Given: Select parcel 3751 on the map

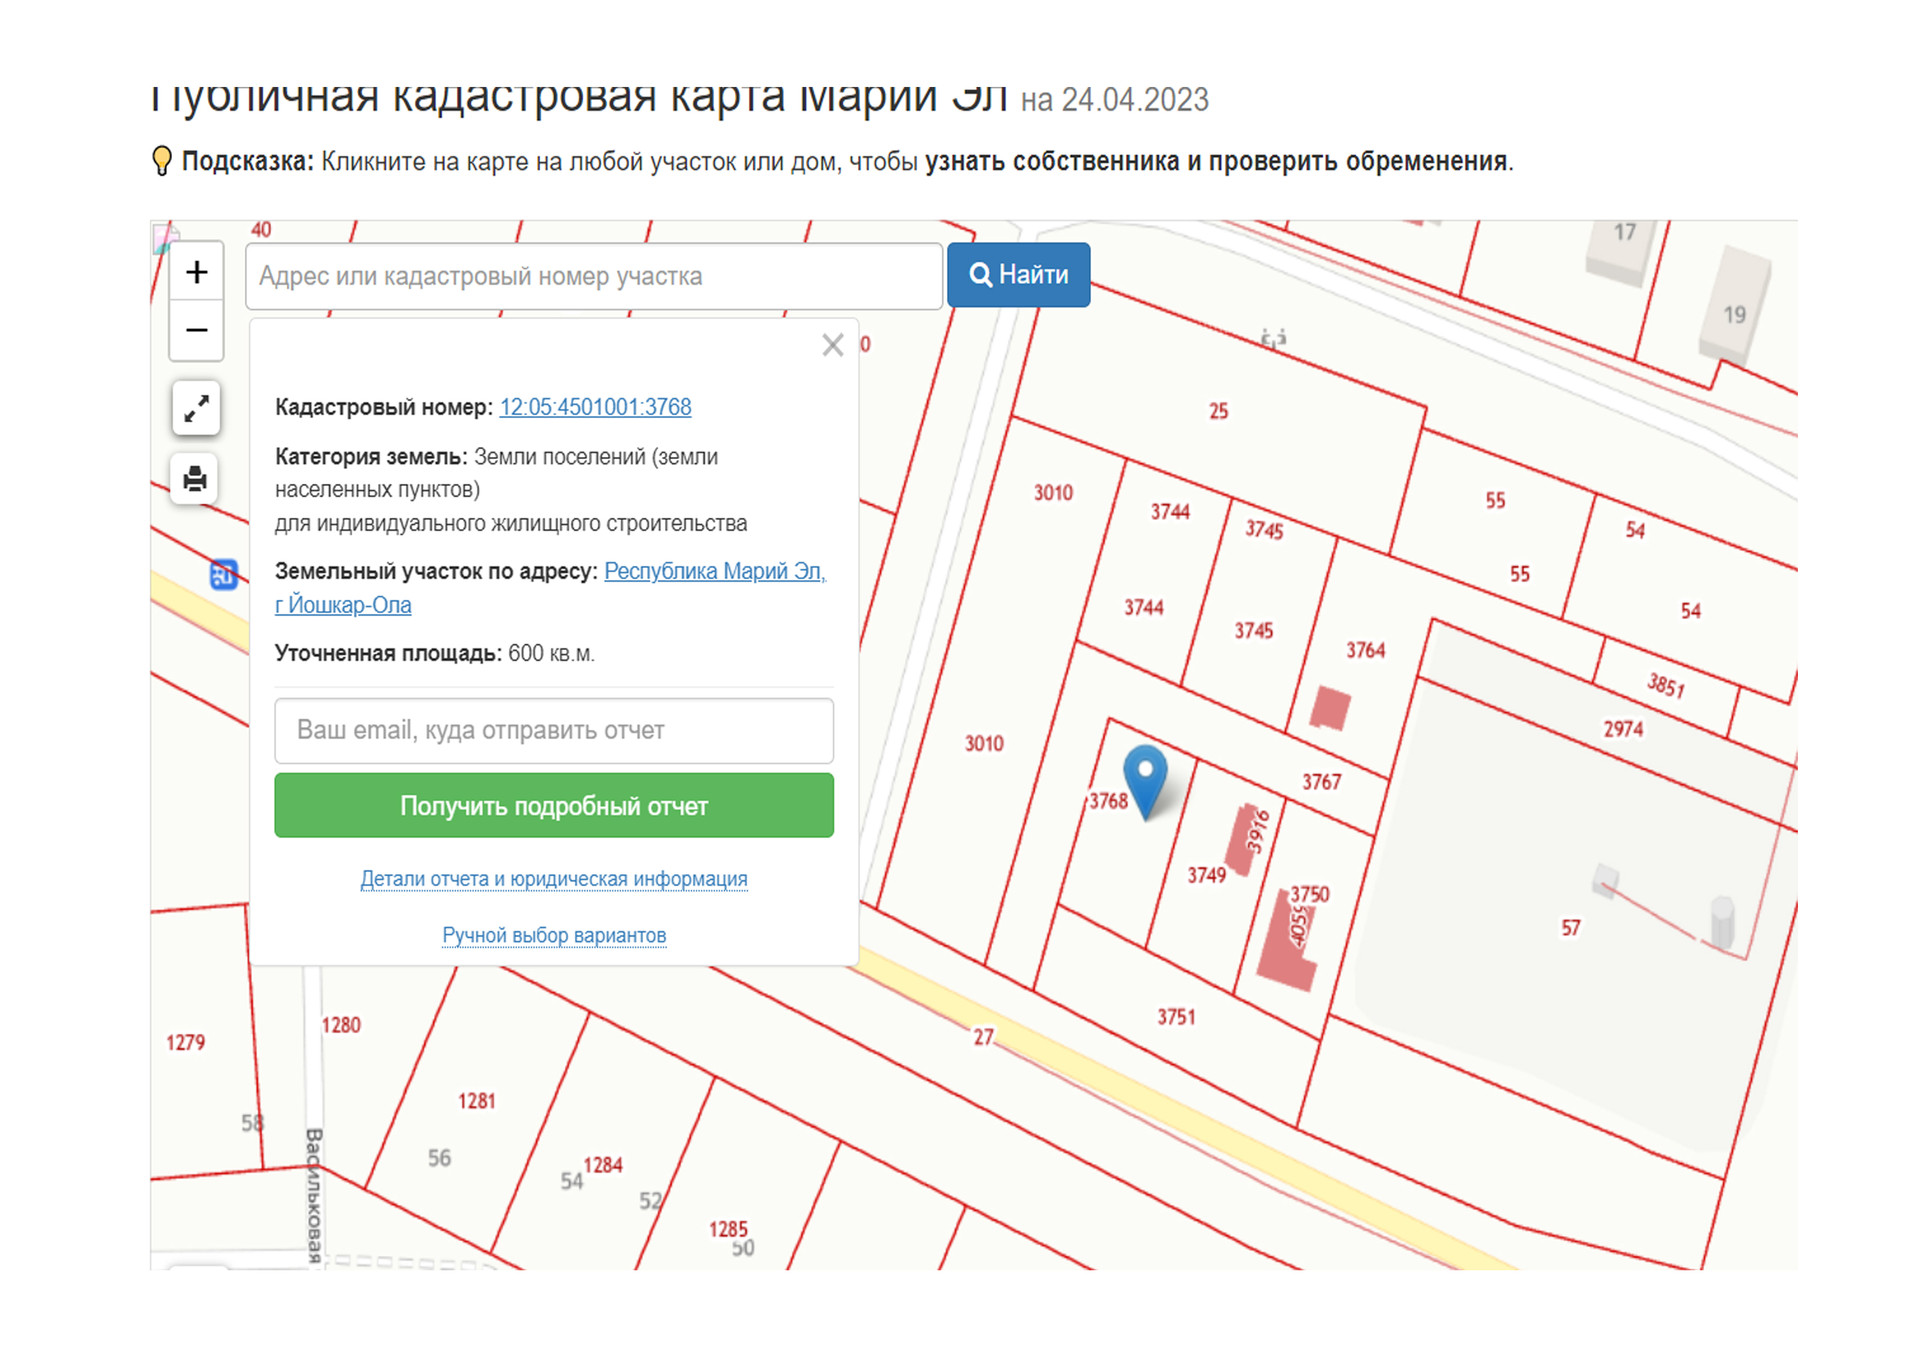Looking at the screenshot, I should [x=1177, y=1018].
